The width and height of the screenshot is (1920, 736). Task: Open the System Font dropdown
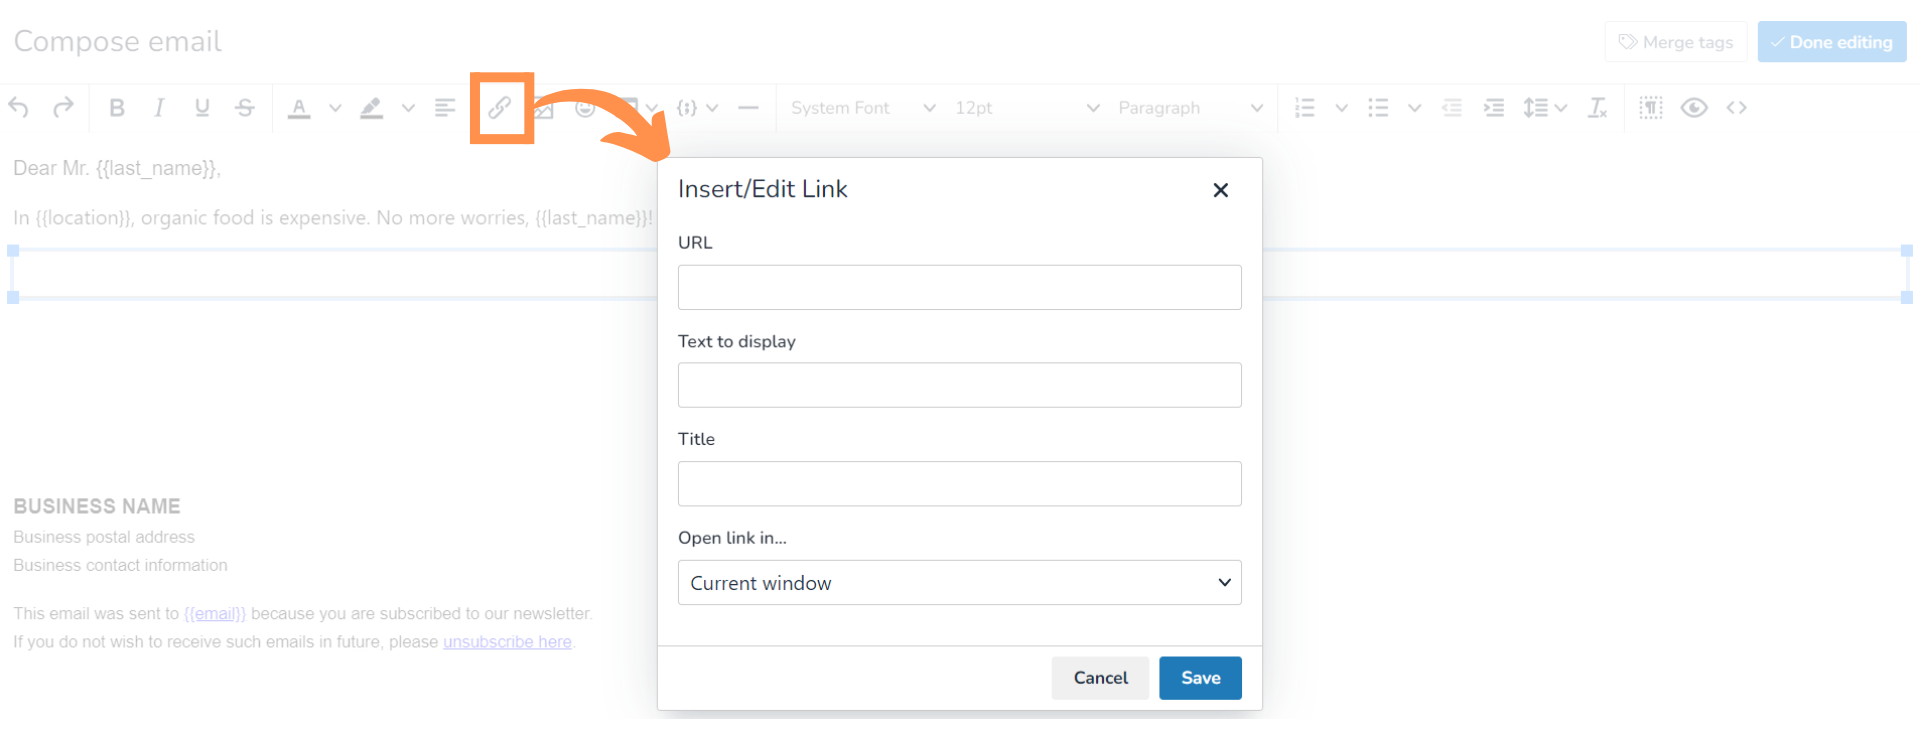tap(862, 108)
